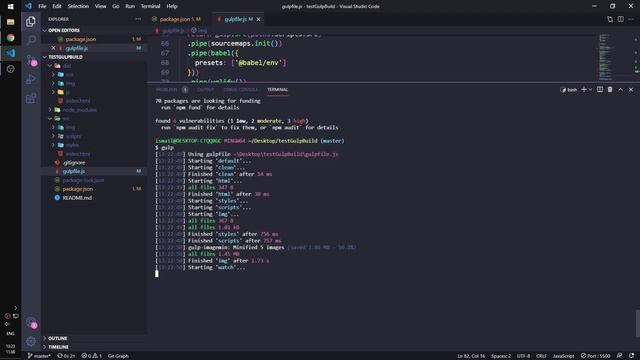640x360 pixels.
Task: Open package-lock.json in explorer tree
Action: [83, 180]
